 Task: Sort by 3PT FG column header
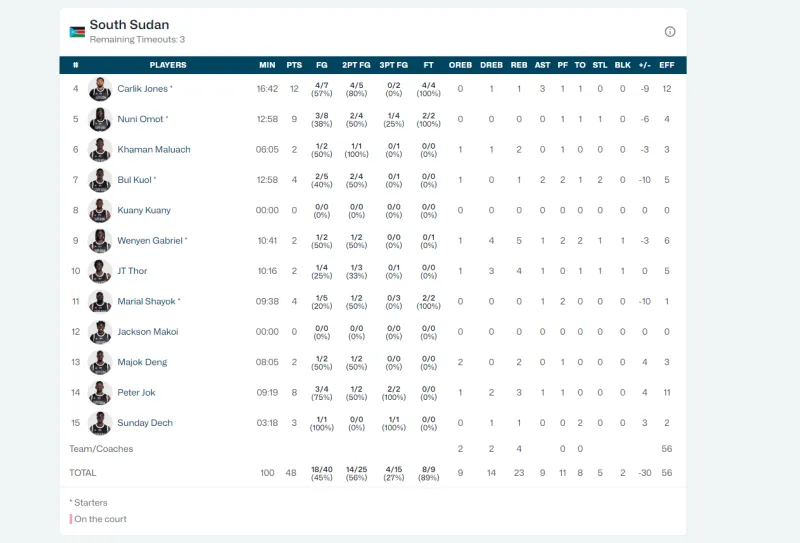[x=393, y=65]
